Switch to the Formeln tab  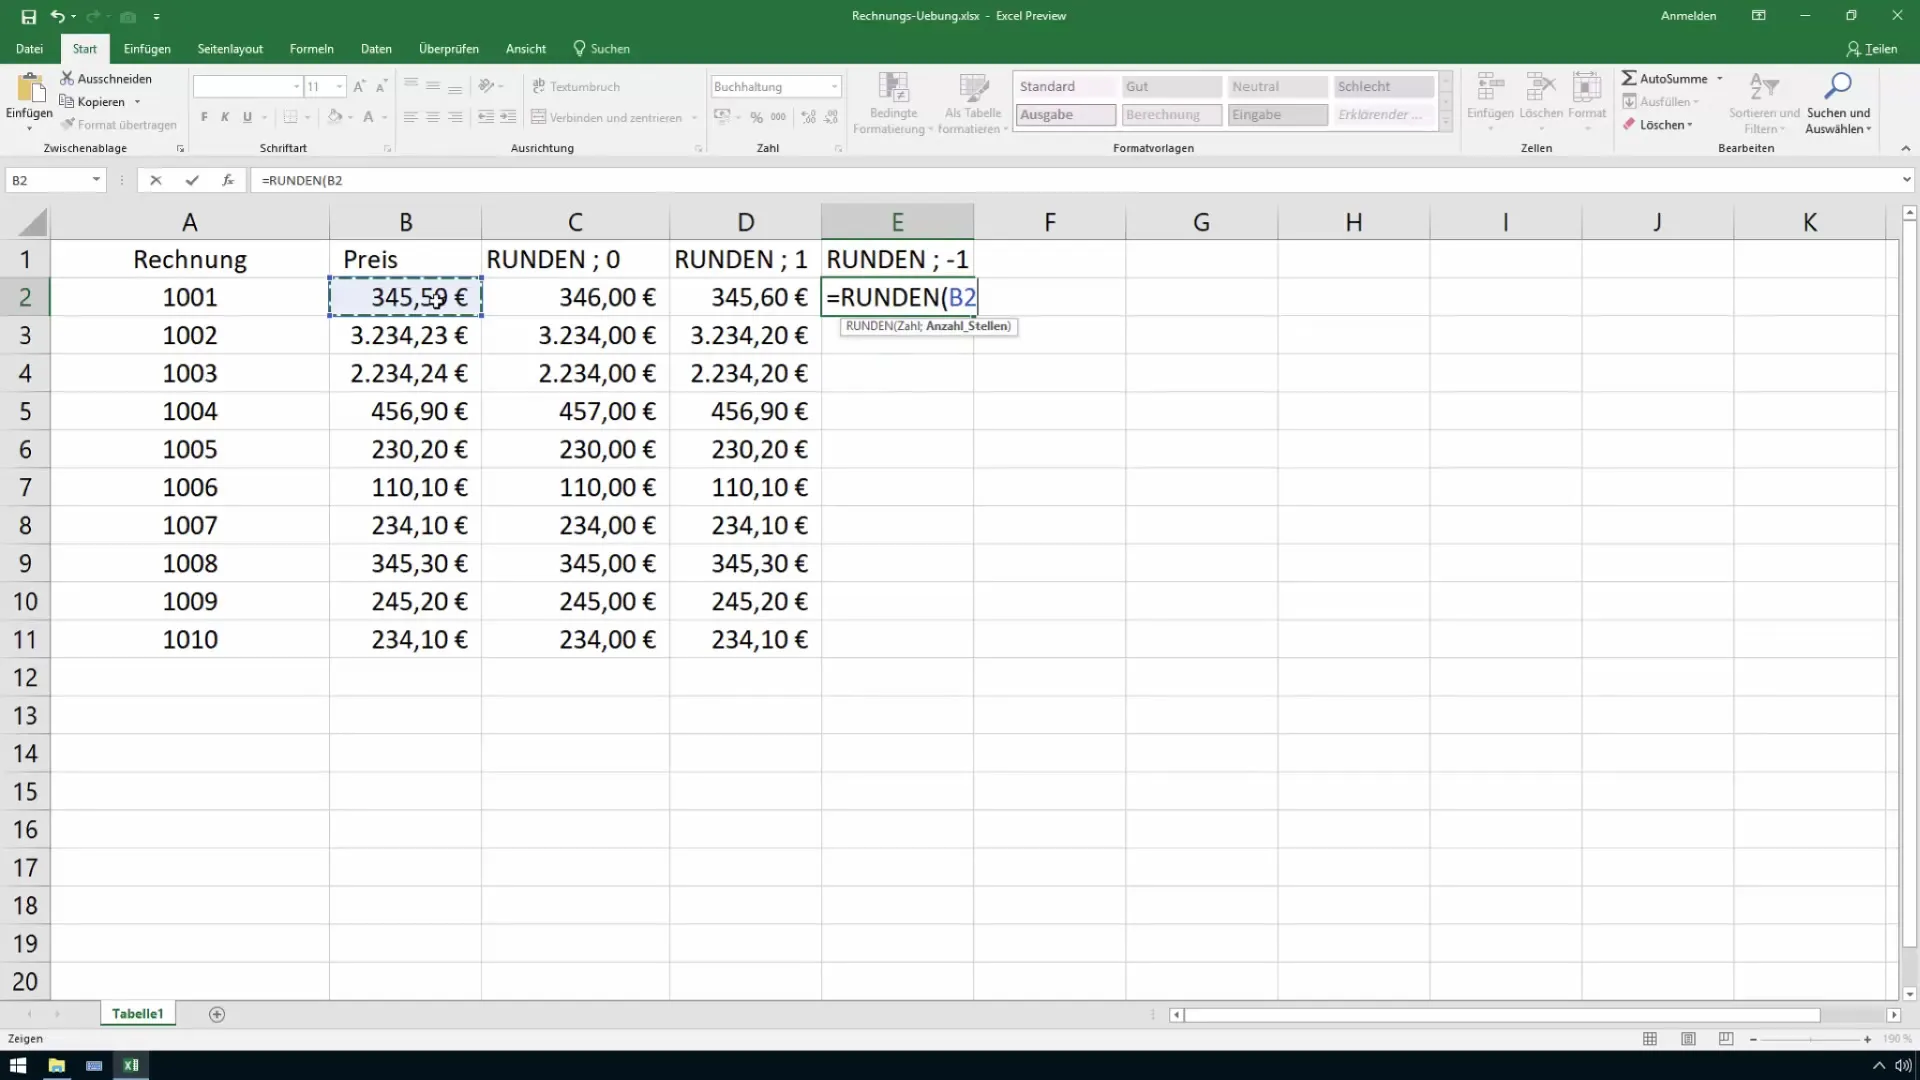pos(311,48)
